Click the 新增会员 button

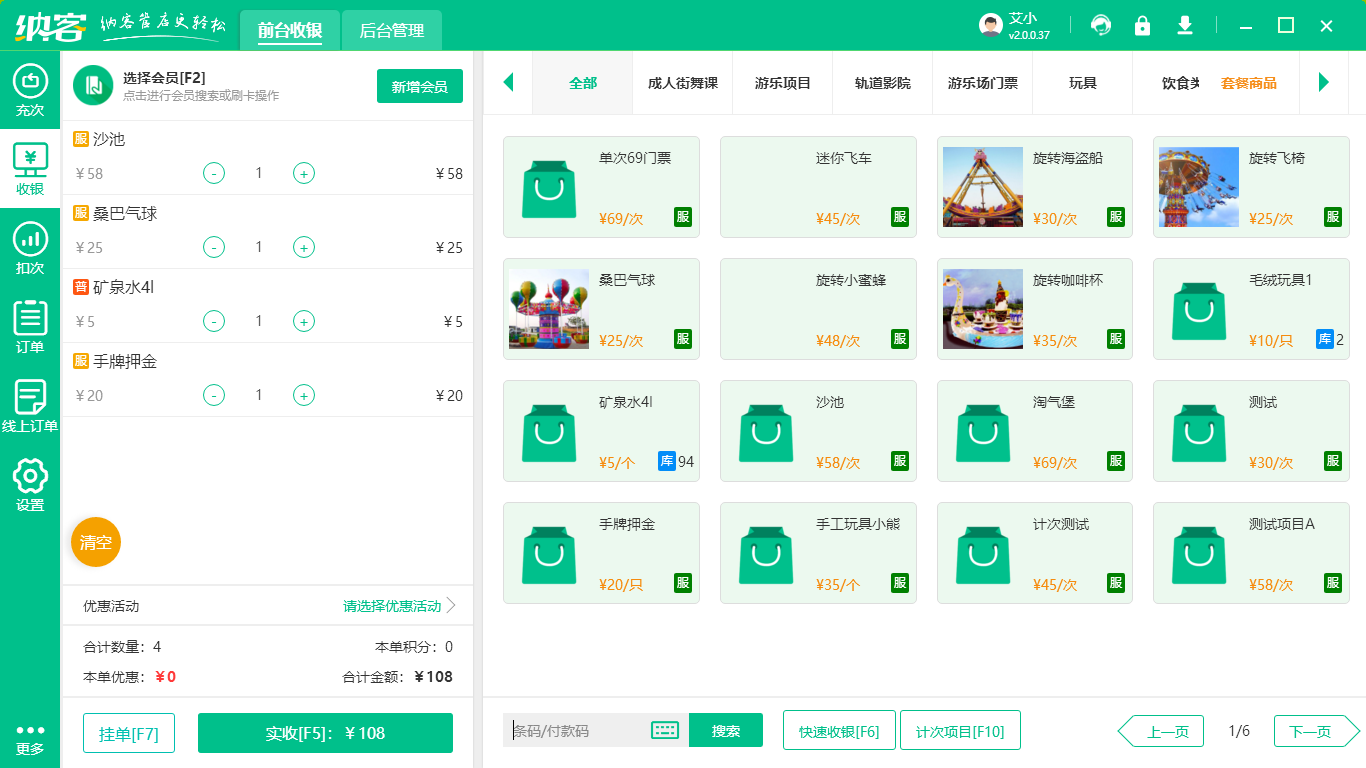click(419, 87)
